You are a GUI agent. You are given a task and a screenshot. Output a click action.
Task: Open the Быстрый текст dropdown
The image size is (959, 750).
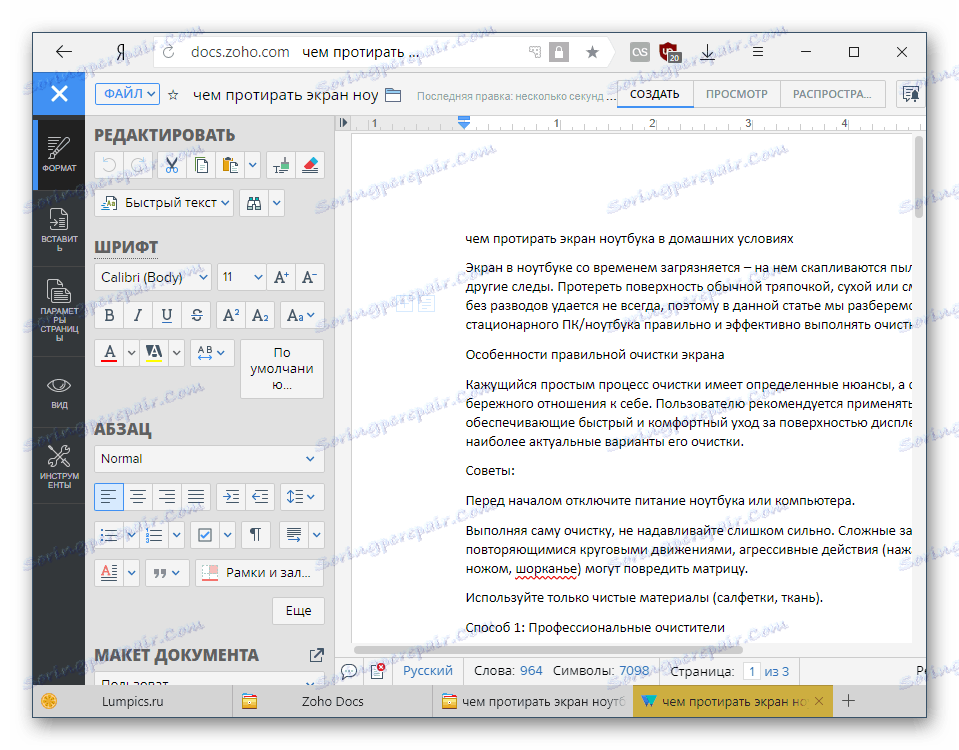coord(165,203)
